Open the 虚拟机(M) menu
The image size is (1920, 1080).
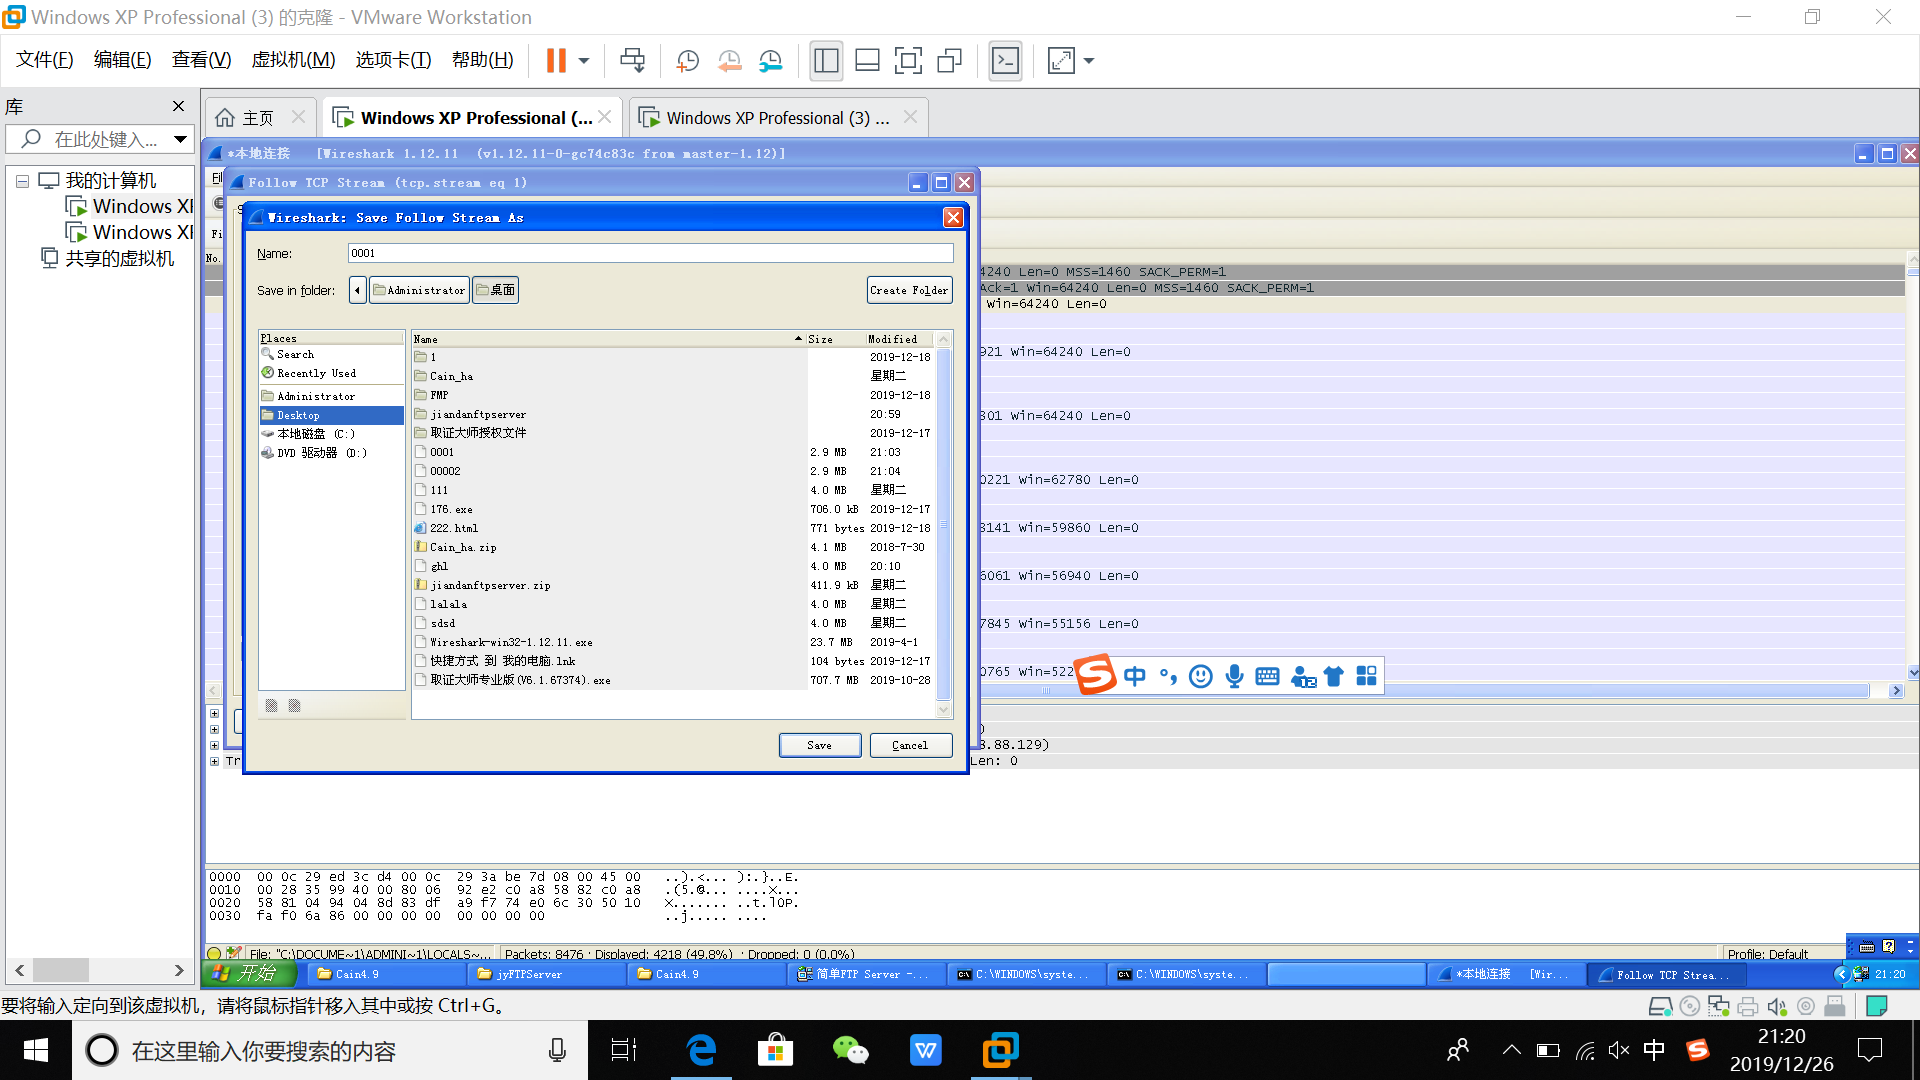293,60
